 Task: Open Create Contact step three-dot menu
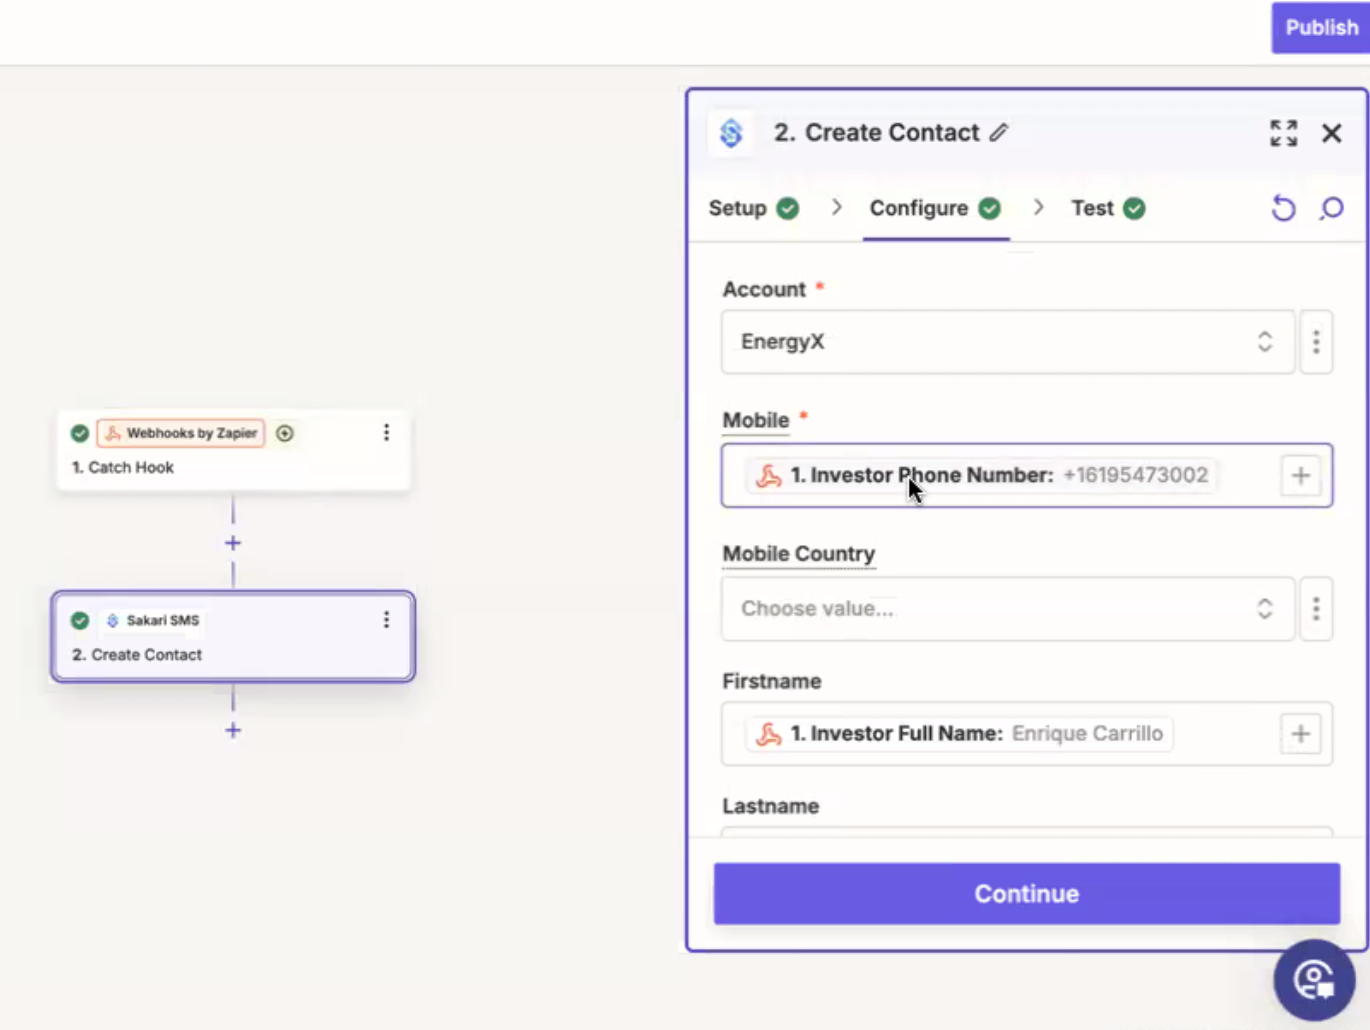point(386,620)
